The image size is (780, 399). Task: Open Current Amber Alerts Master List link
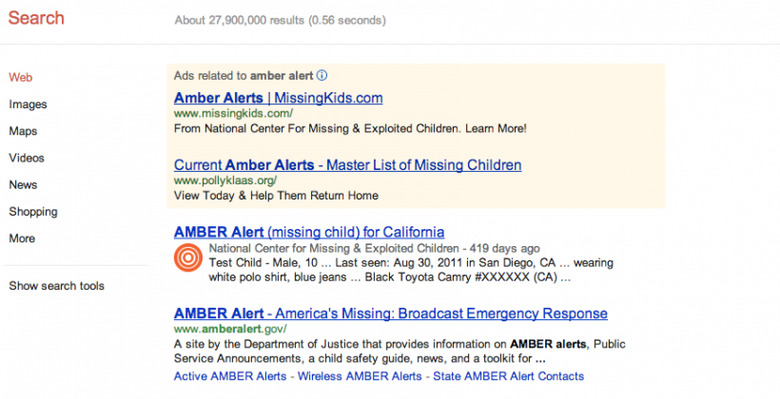coord(348,165)
